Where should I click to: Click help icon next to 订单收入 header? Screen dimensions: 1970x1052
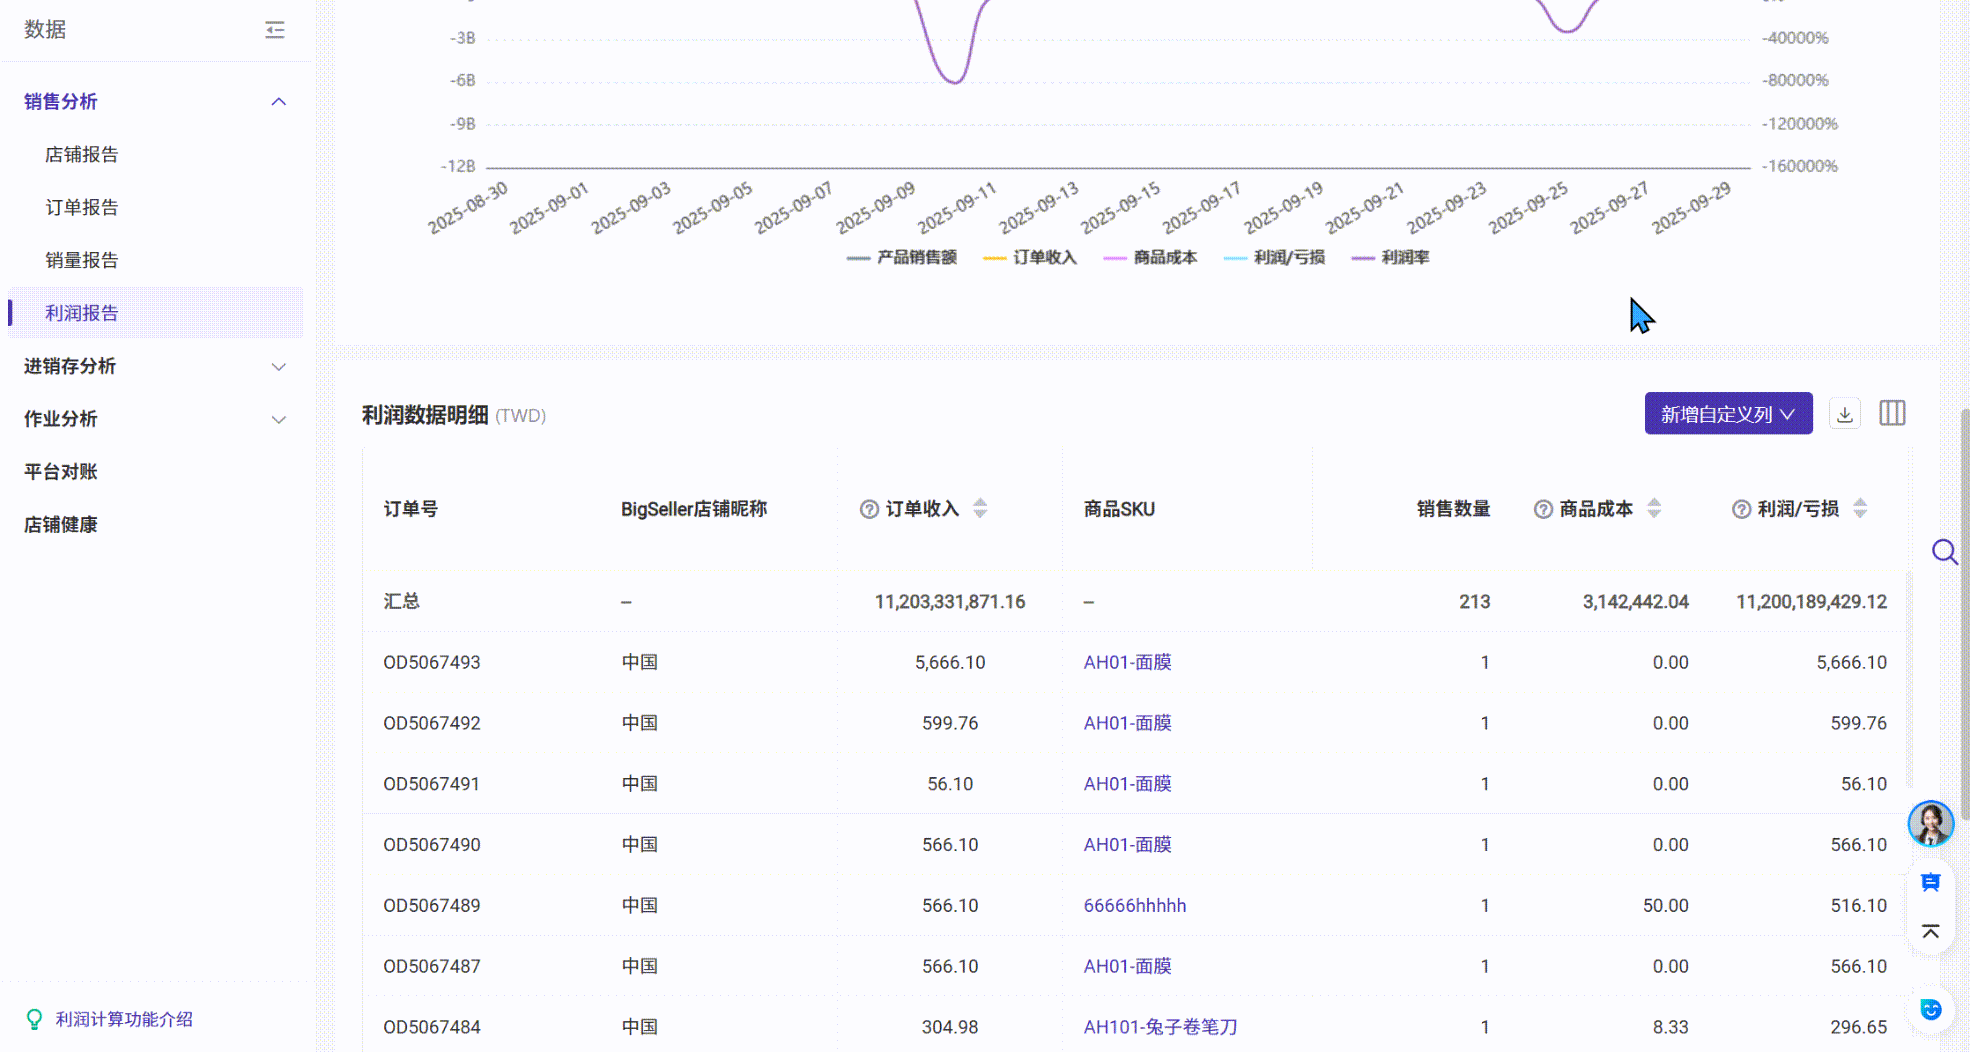coord(869,510)
